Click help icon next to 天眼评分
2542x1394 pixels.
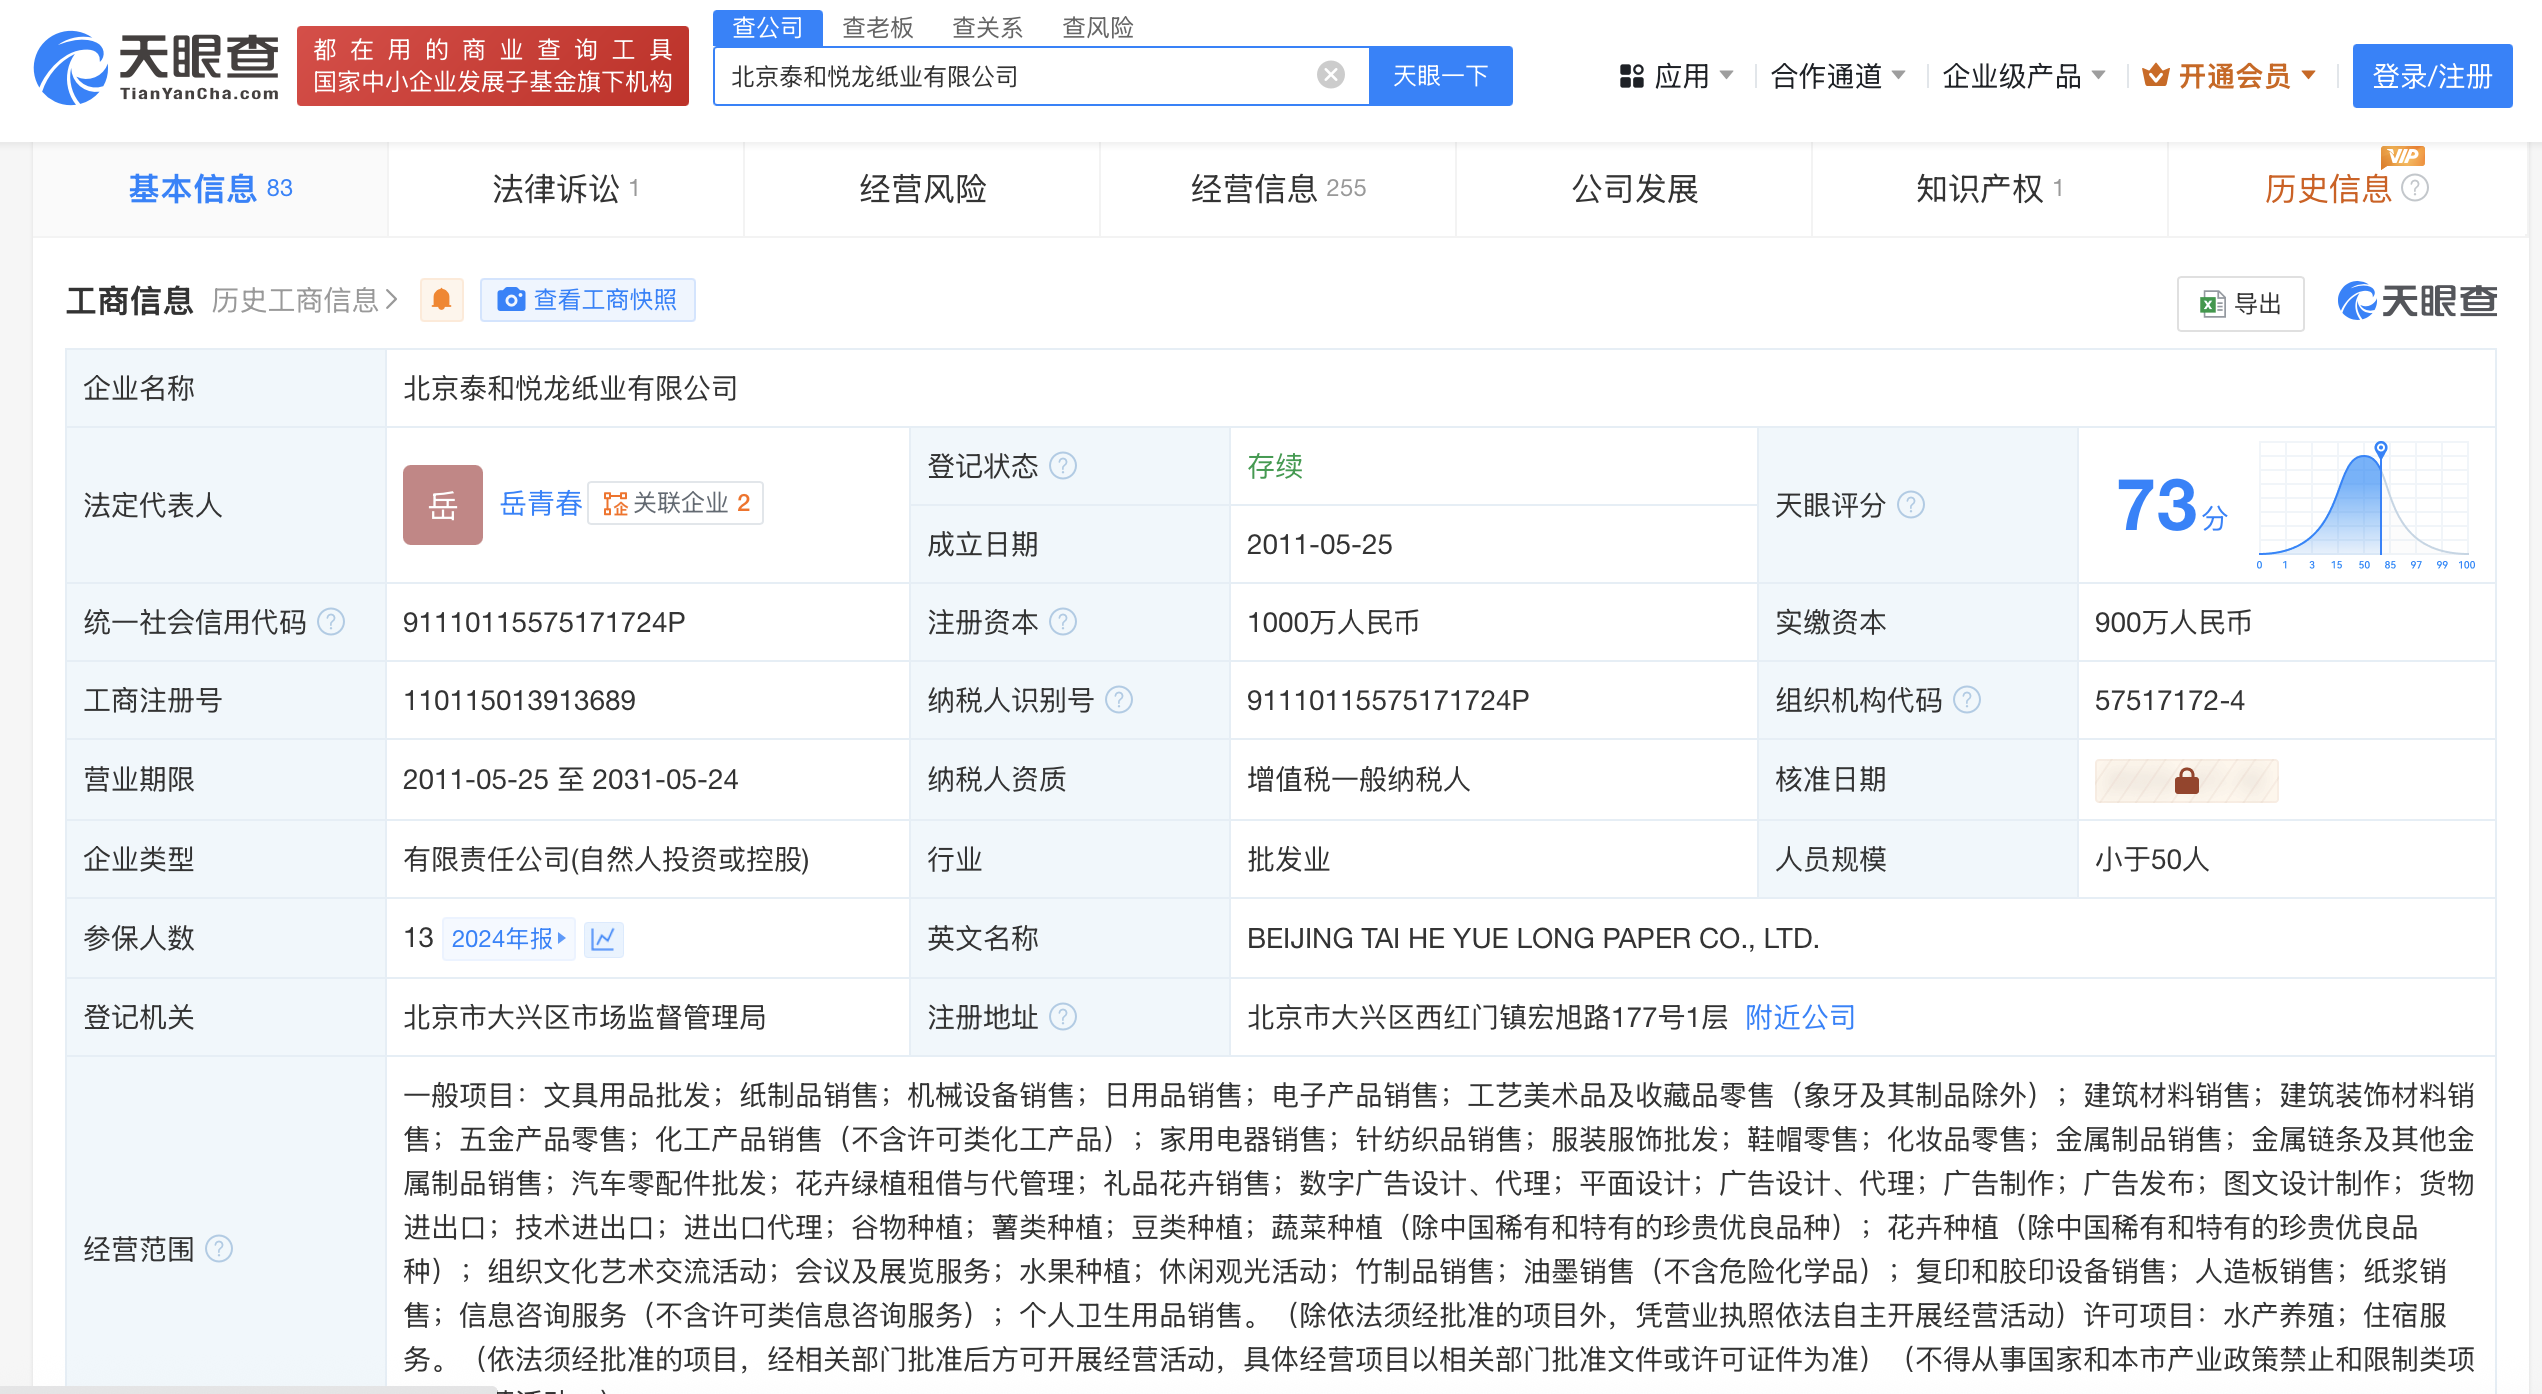[x=1911, y=505]
